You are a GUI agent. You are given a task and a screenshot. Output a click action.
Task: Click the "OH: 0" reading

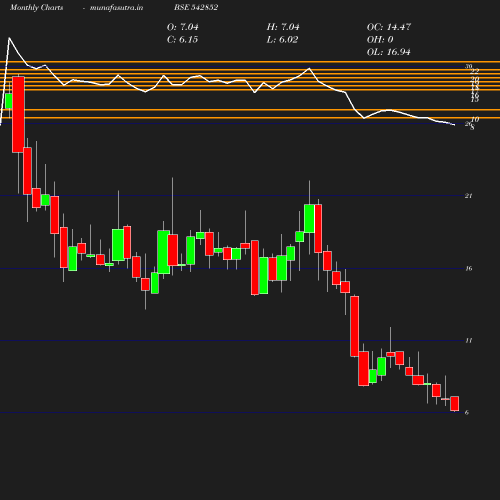click(380, 39)
